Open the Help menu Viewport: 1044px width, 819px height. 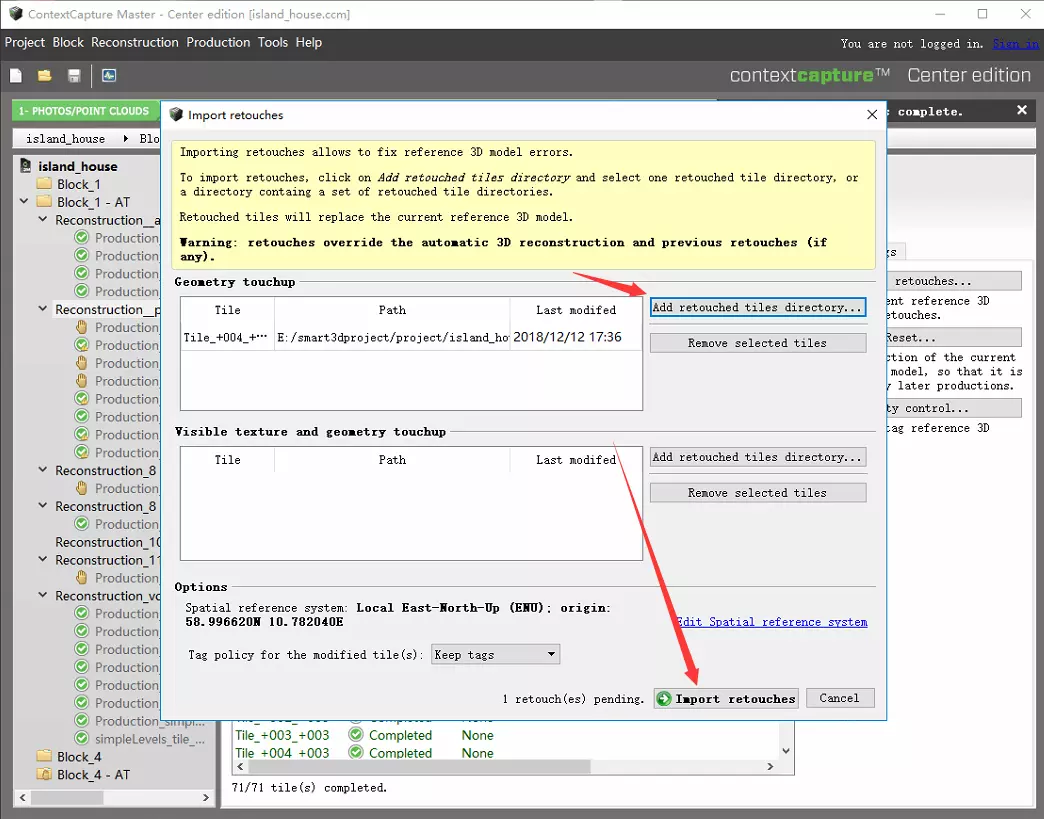pos(308,42)
